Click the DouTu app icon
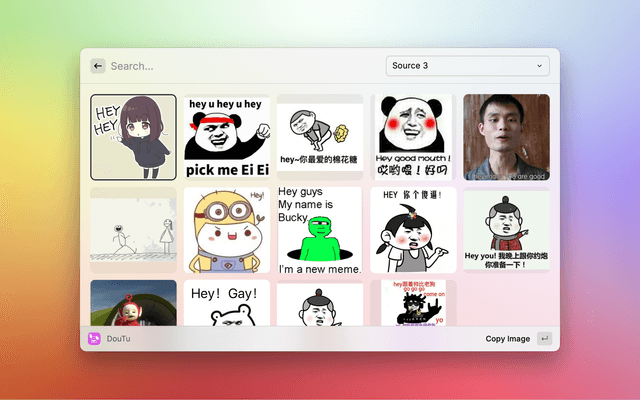 94,339
